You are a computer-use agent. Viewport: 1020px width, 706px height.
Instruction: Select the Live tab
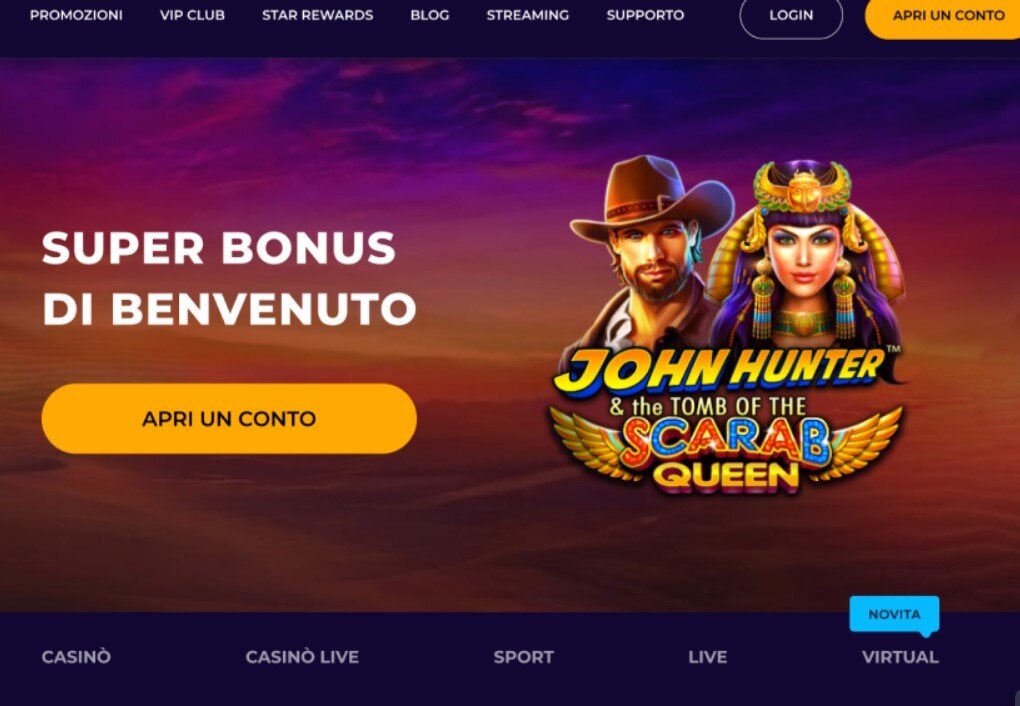coord(708,657)
